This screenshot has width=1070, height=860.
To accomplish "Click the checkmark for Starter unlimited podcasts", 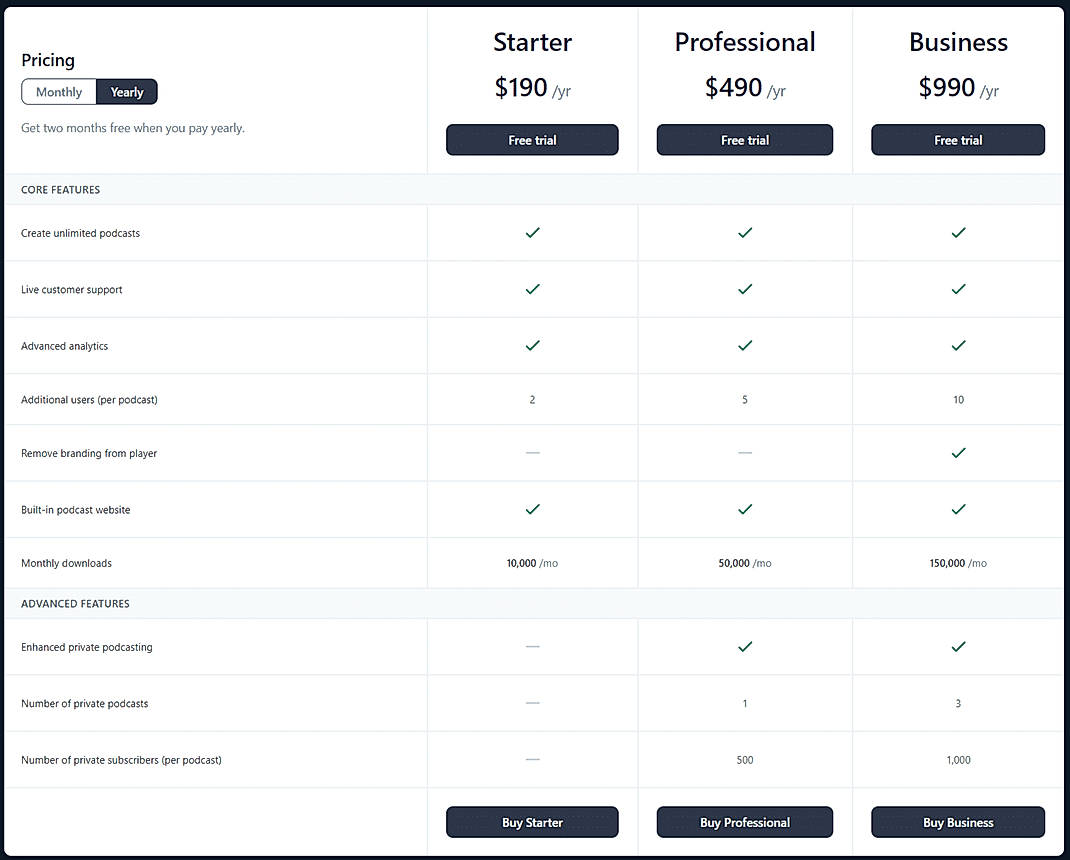I will tap(532, 233).
